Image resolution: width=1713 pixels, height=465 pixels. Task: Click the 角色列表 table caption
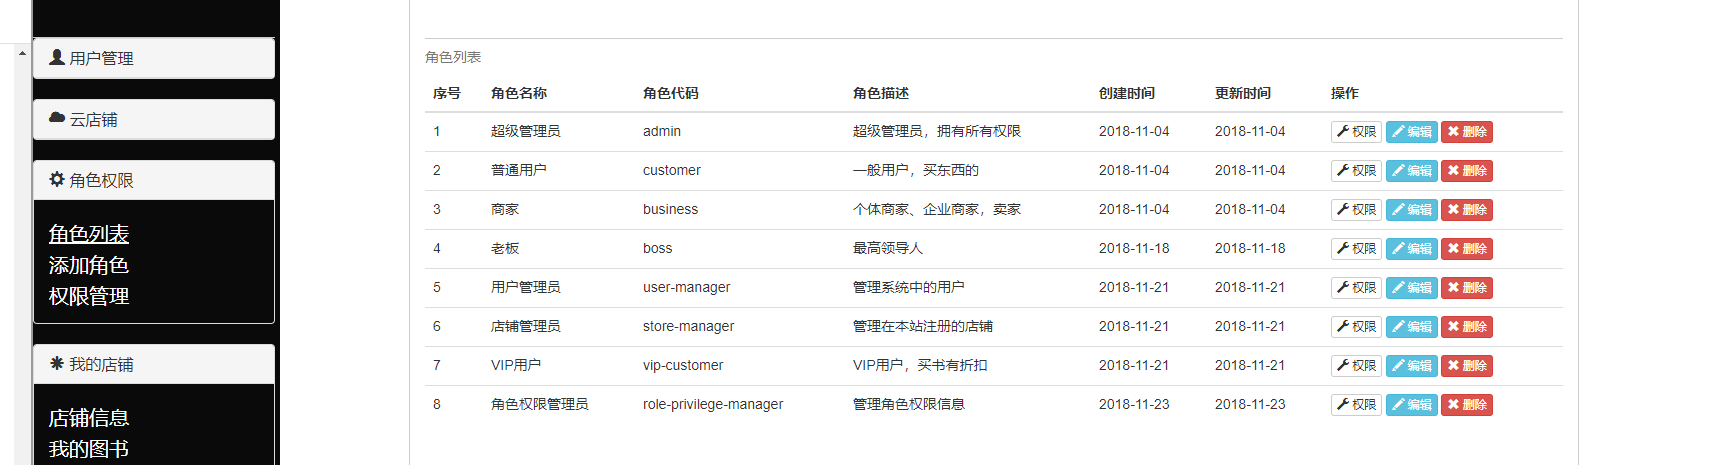coord(453,57)
